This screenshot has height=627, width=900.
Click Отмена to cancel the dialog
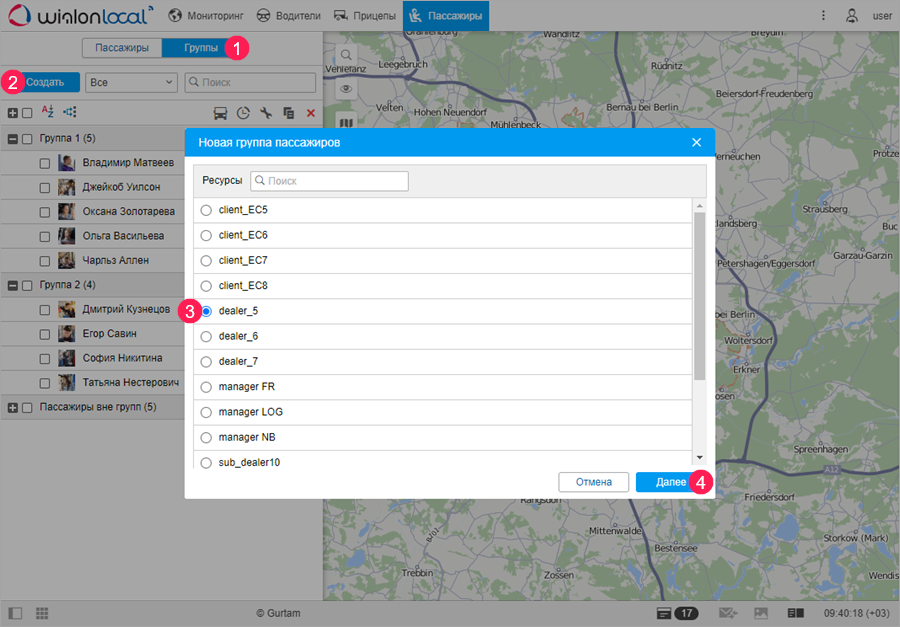click(593, 482)
